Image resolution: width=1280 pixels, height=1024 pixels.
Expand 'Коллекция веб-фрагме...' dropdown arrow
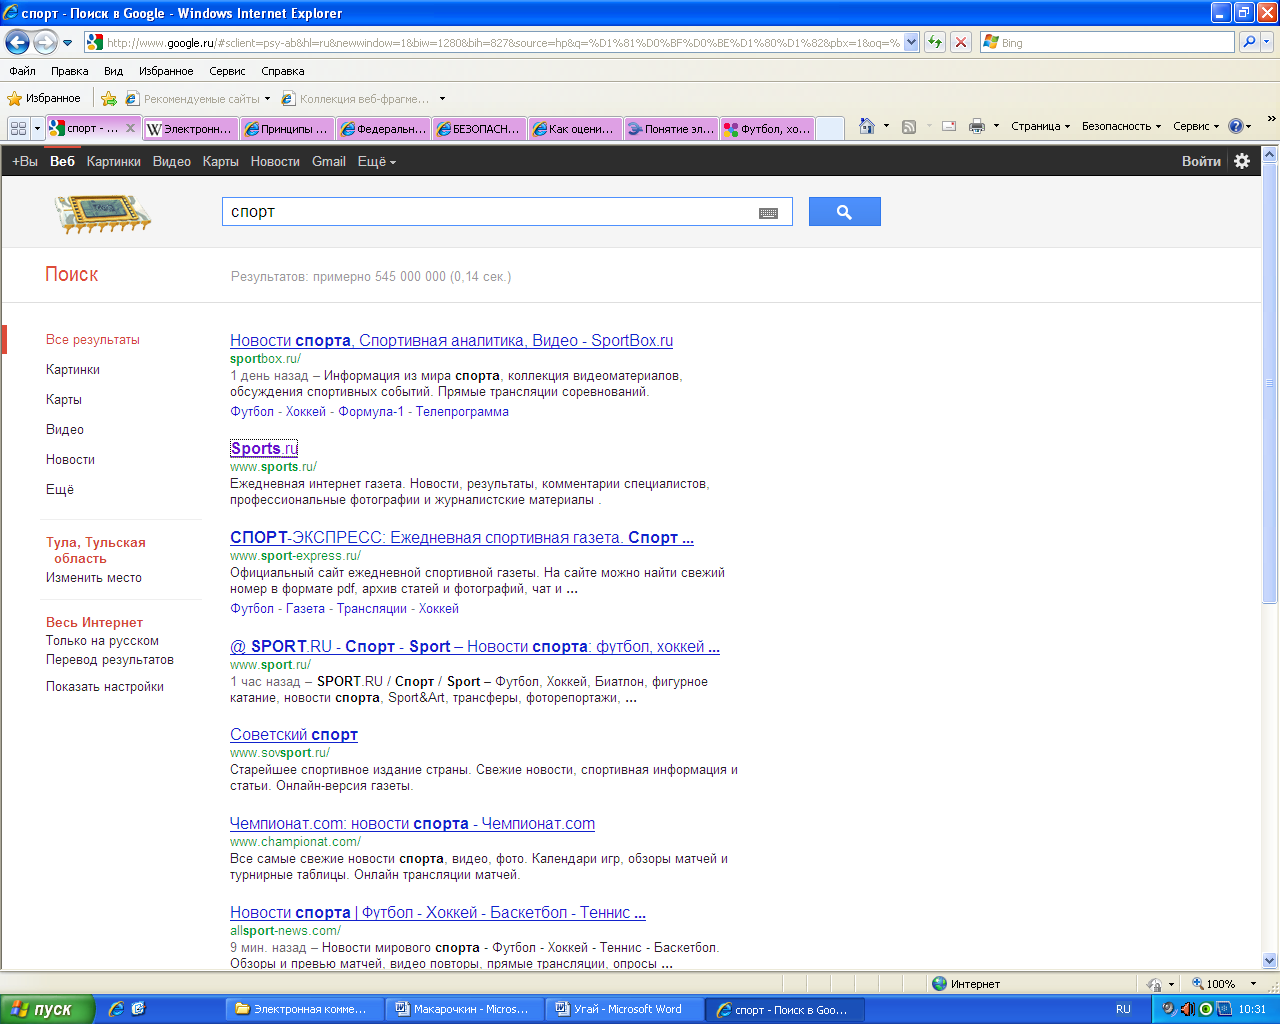(442, 99)
